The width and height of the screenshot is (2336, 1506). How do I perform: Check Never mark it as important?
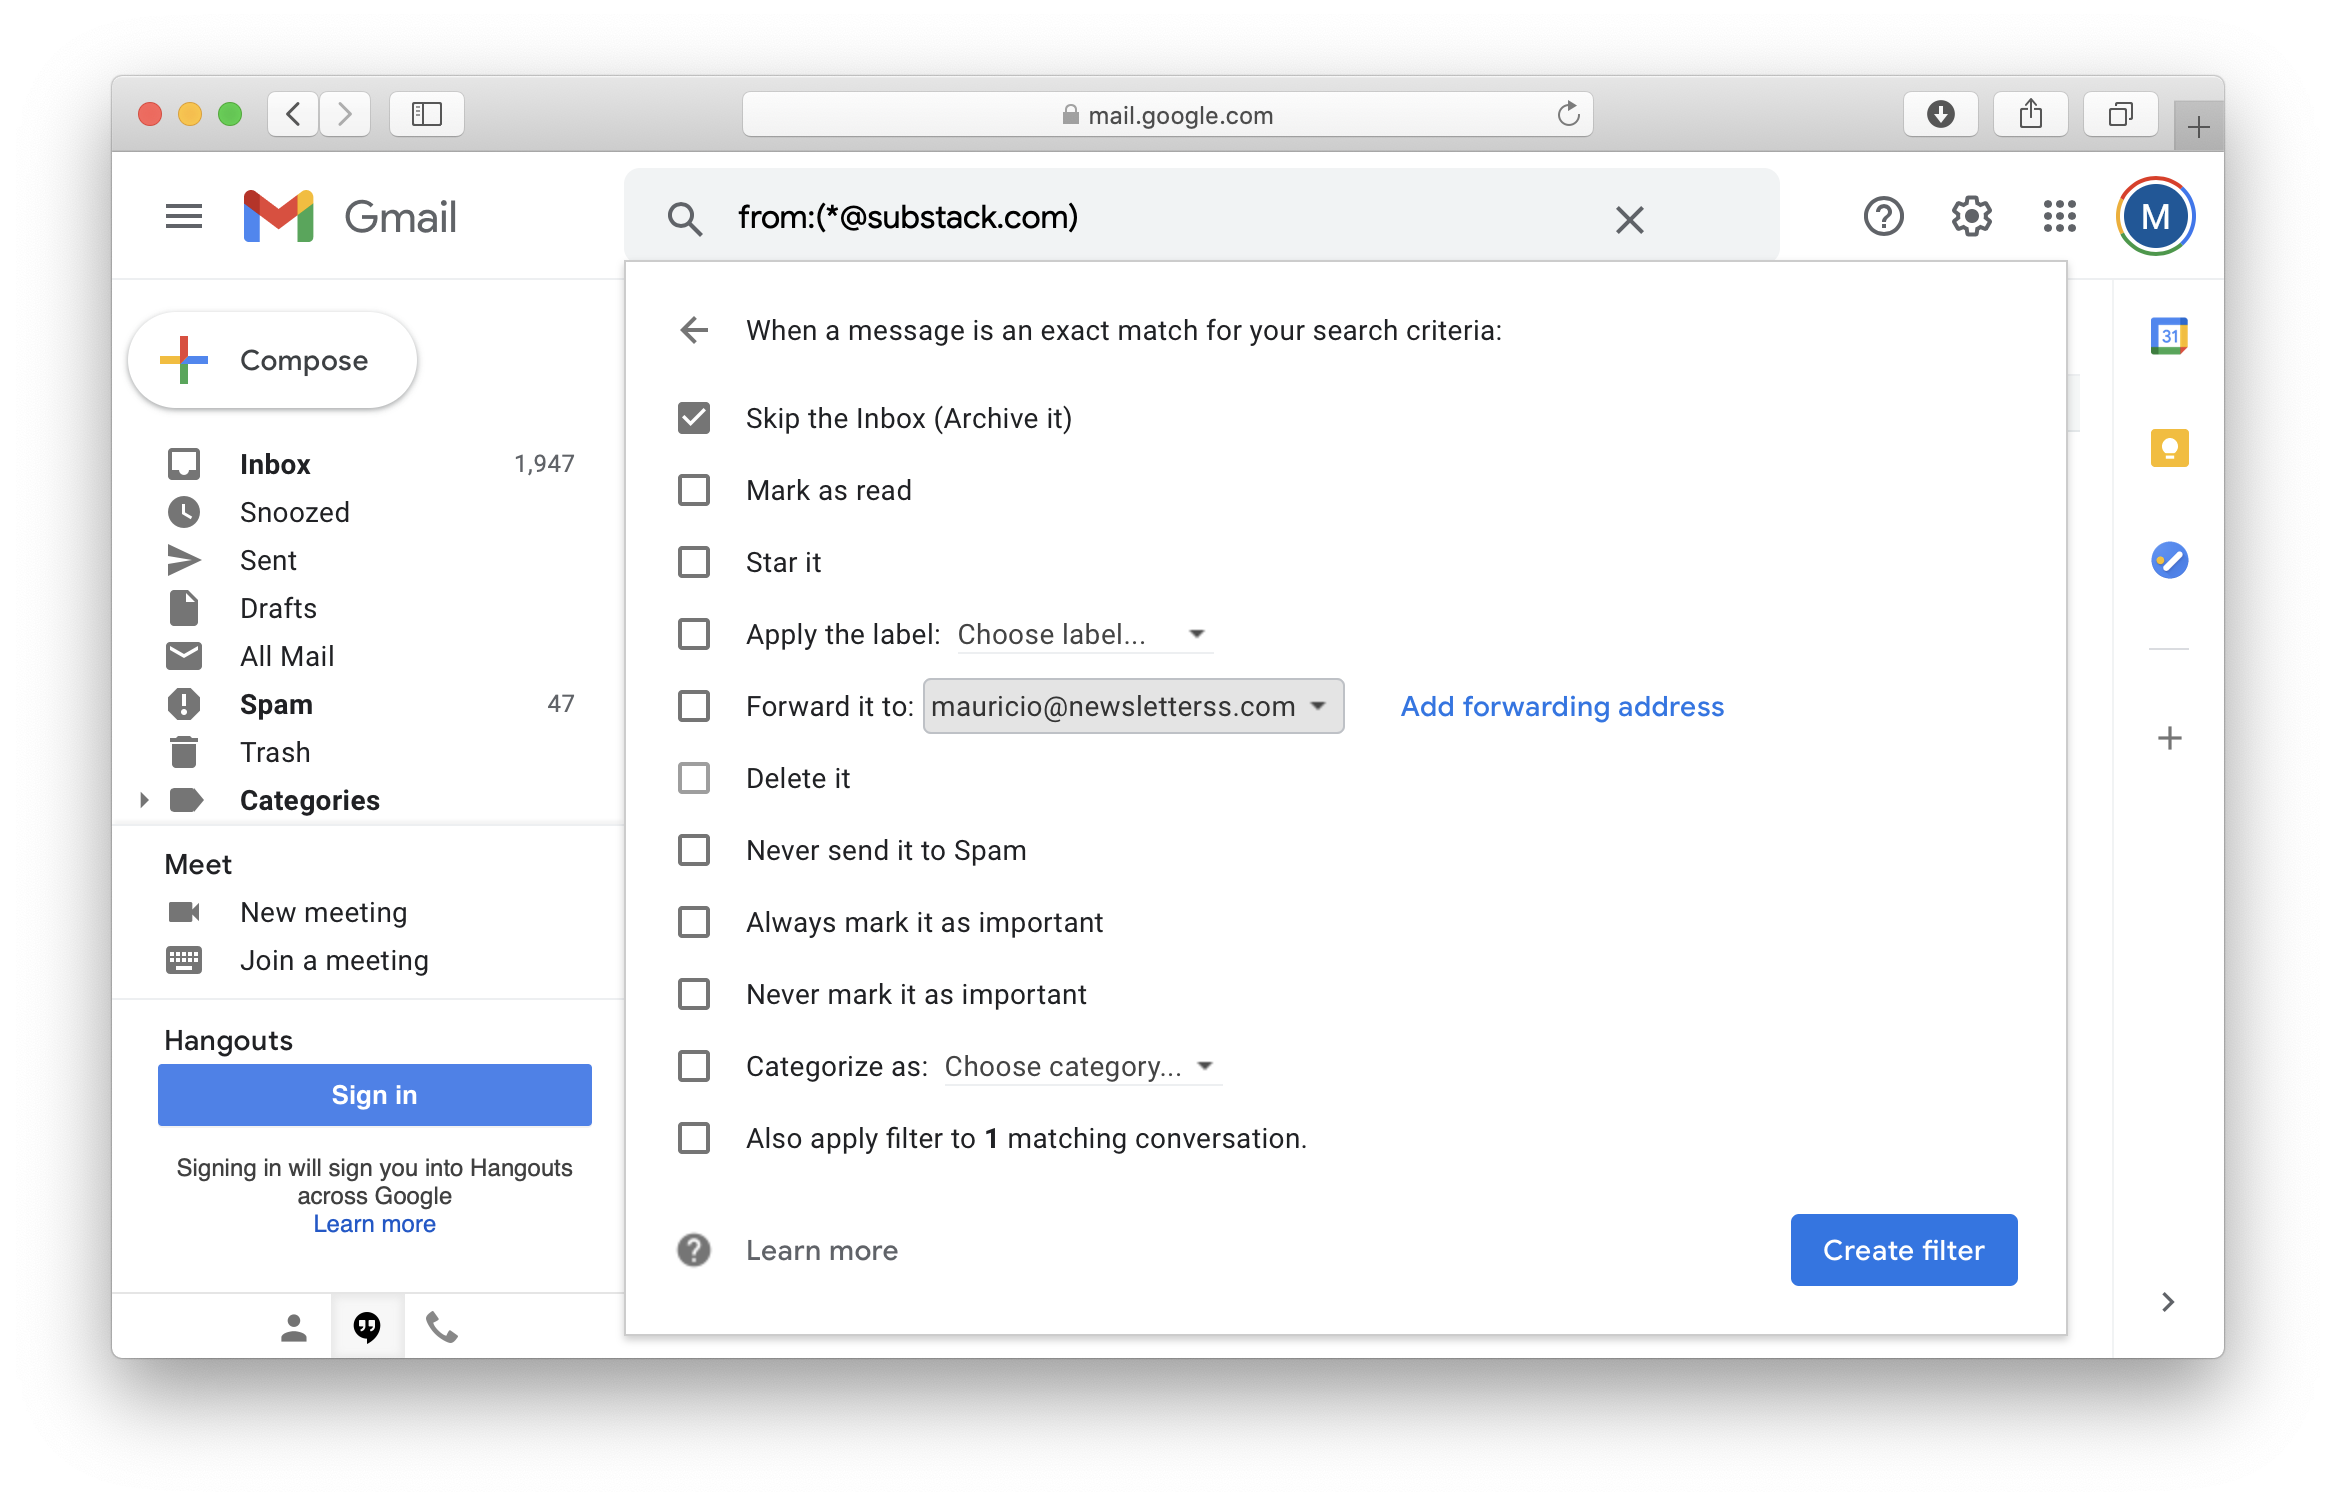(x=694, y=994)
